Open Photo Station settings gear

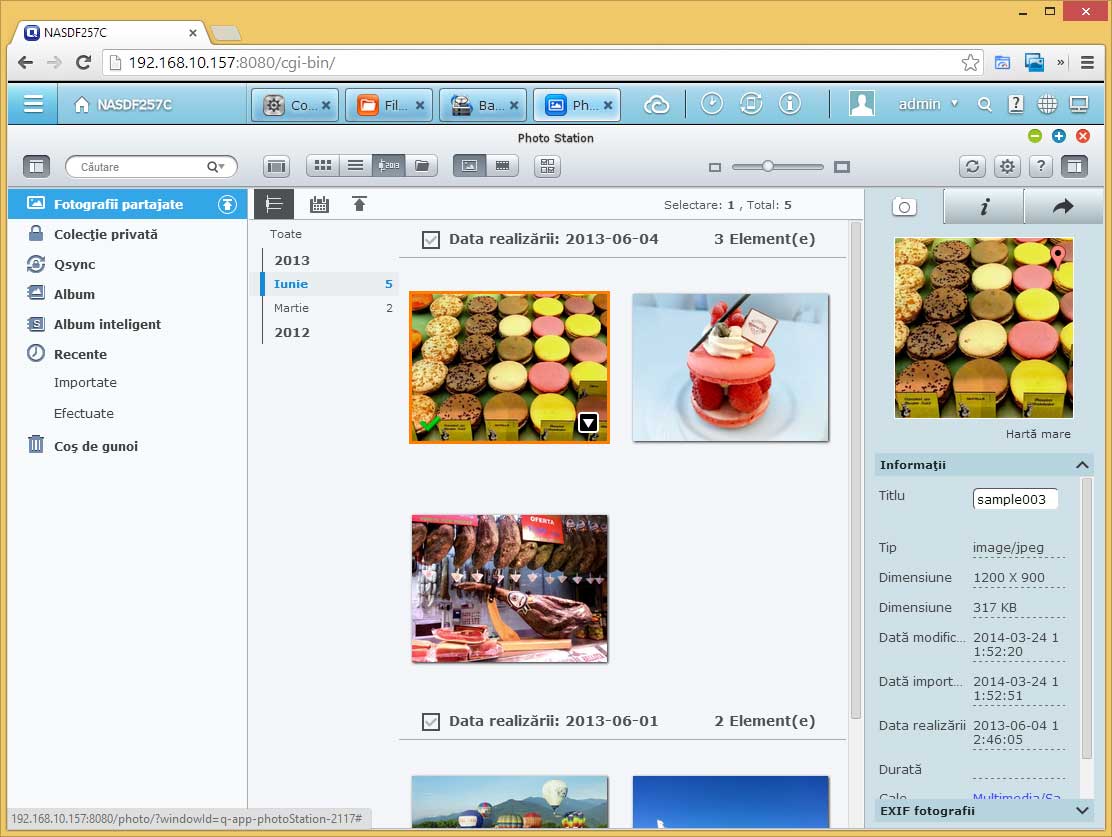tap(1007, 167)
